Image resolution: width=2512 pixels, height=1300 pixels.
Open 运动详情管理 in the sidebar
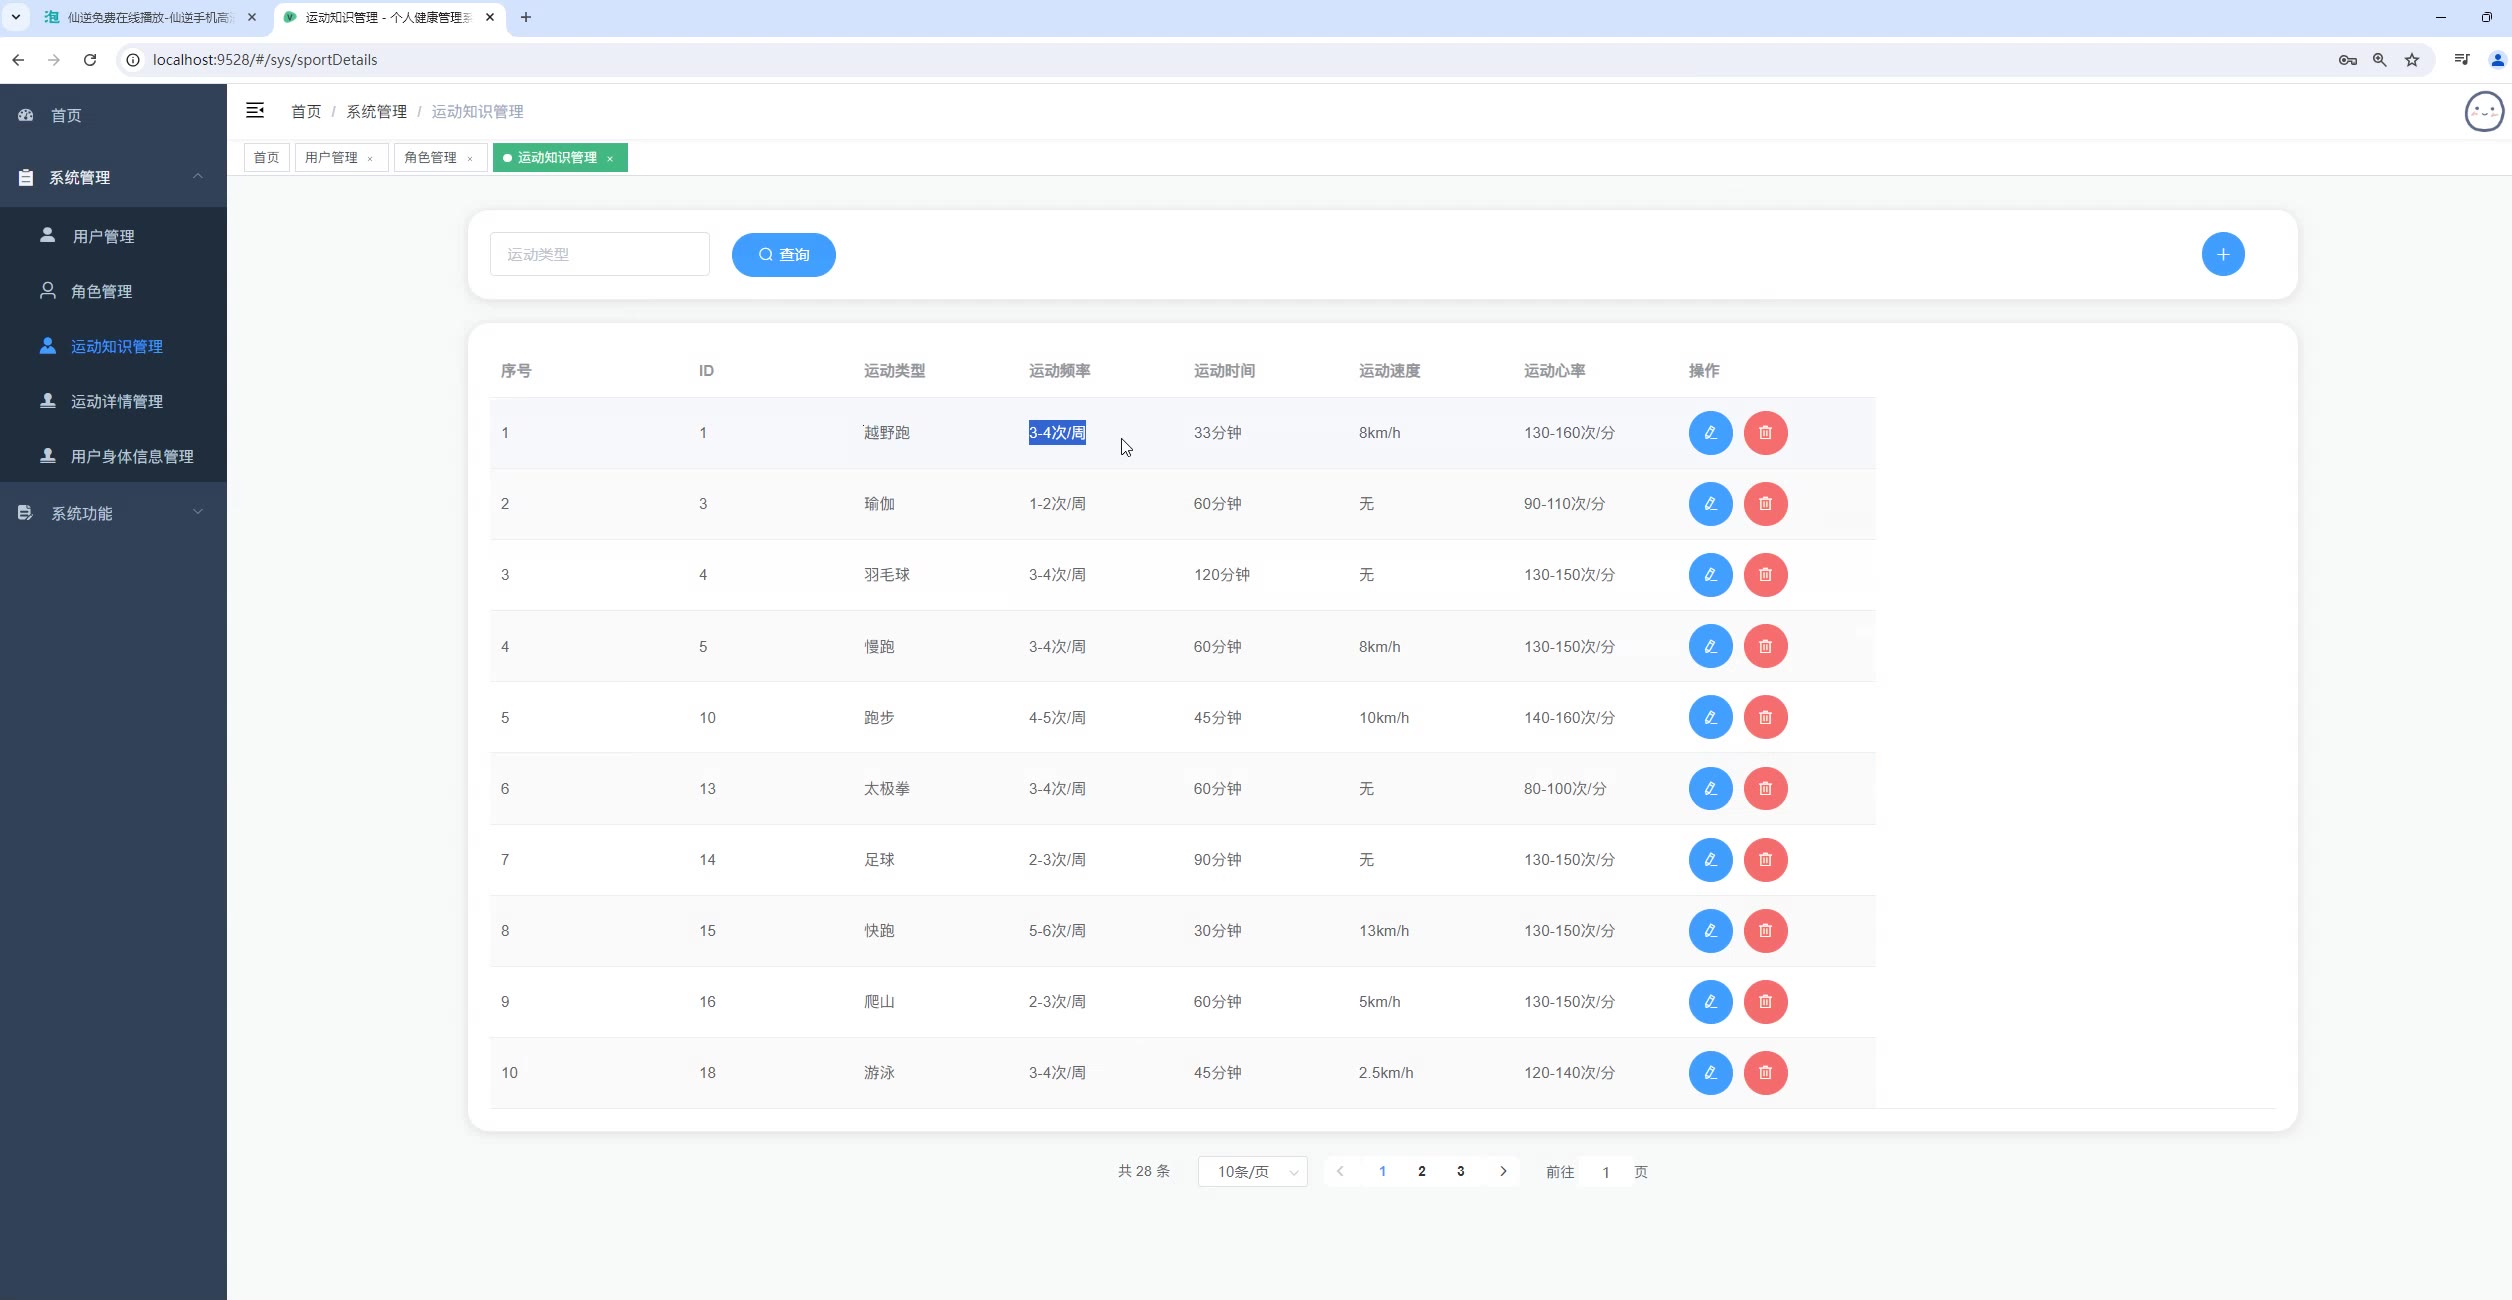(116, 402)
